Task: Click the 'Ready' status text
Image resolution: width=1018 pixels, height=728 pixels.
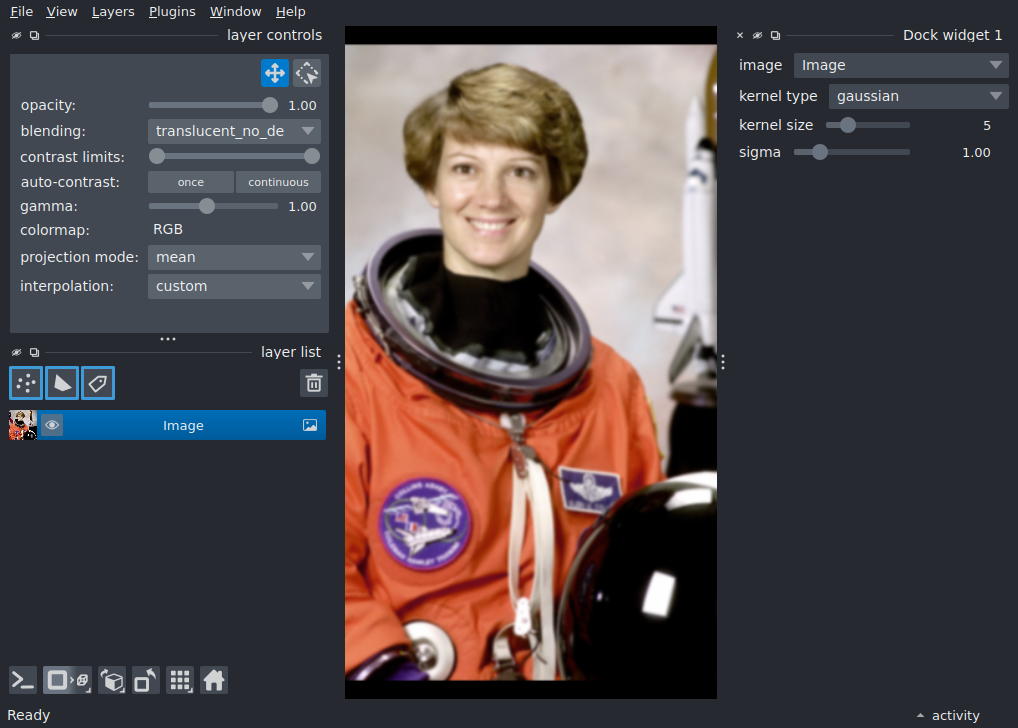Action: coord(29,715)
